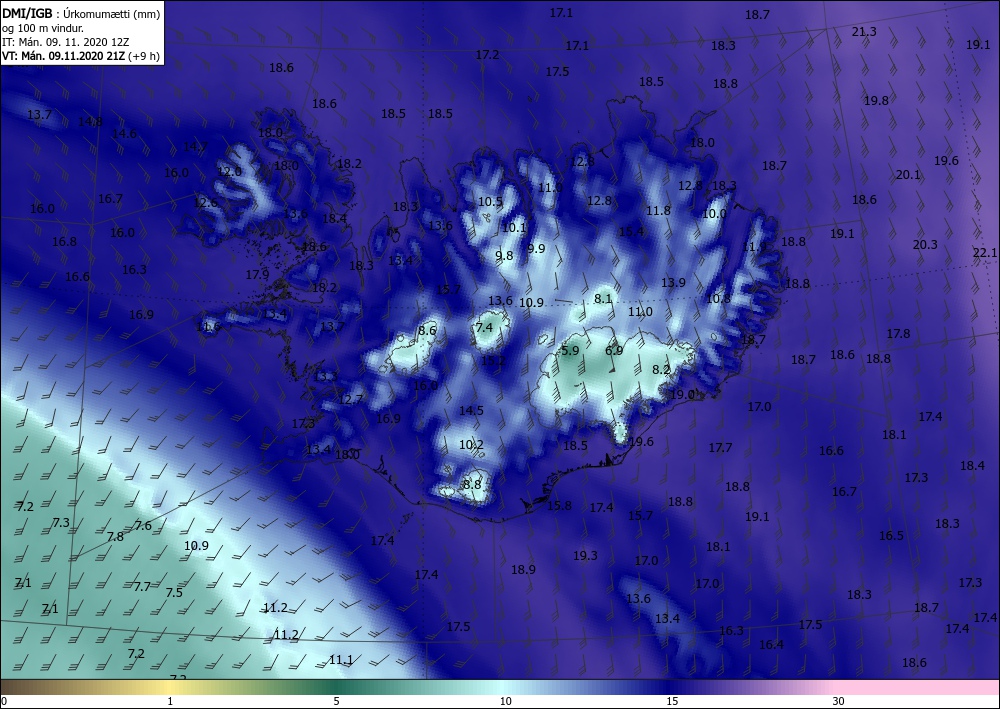Click the color scale's 0 tick label
Image resolution: width=1000 pixels, height=709 pixels.
[4, 701]
